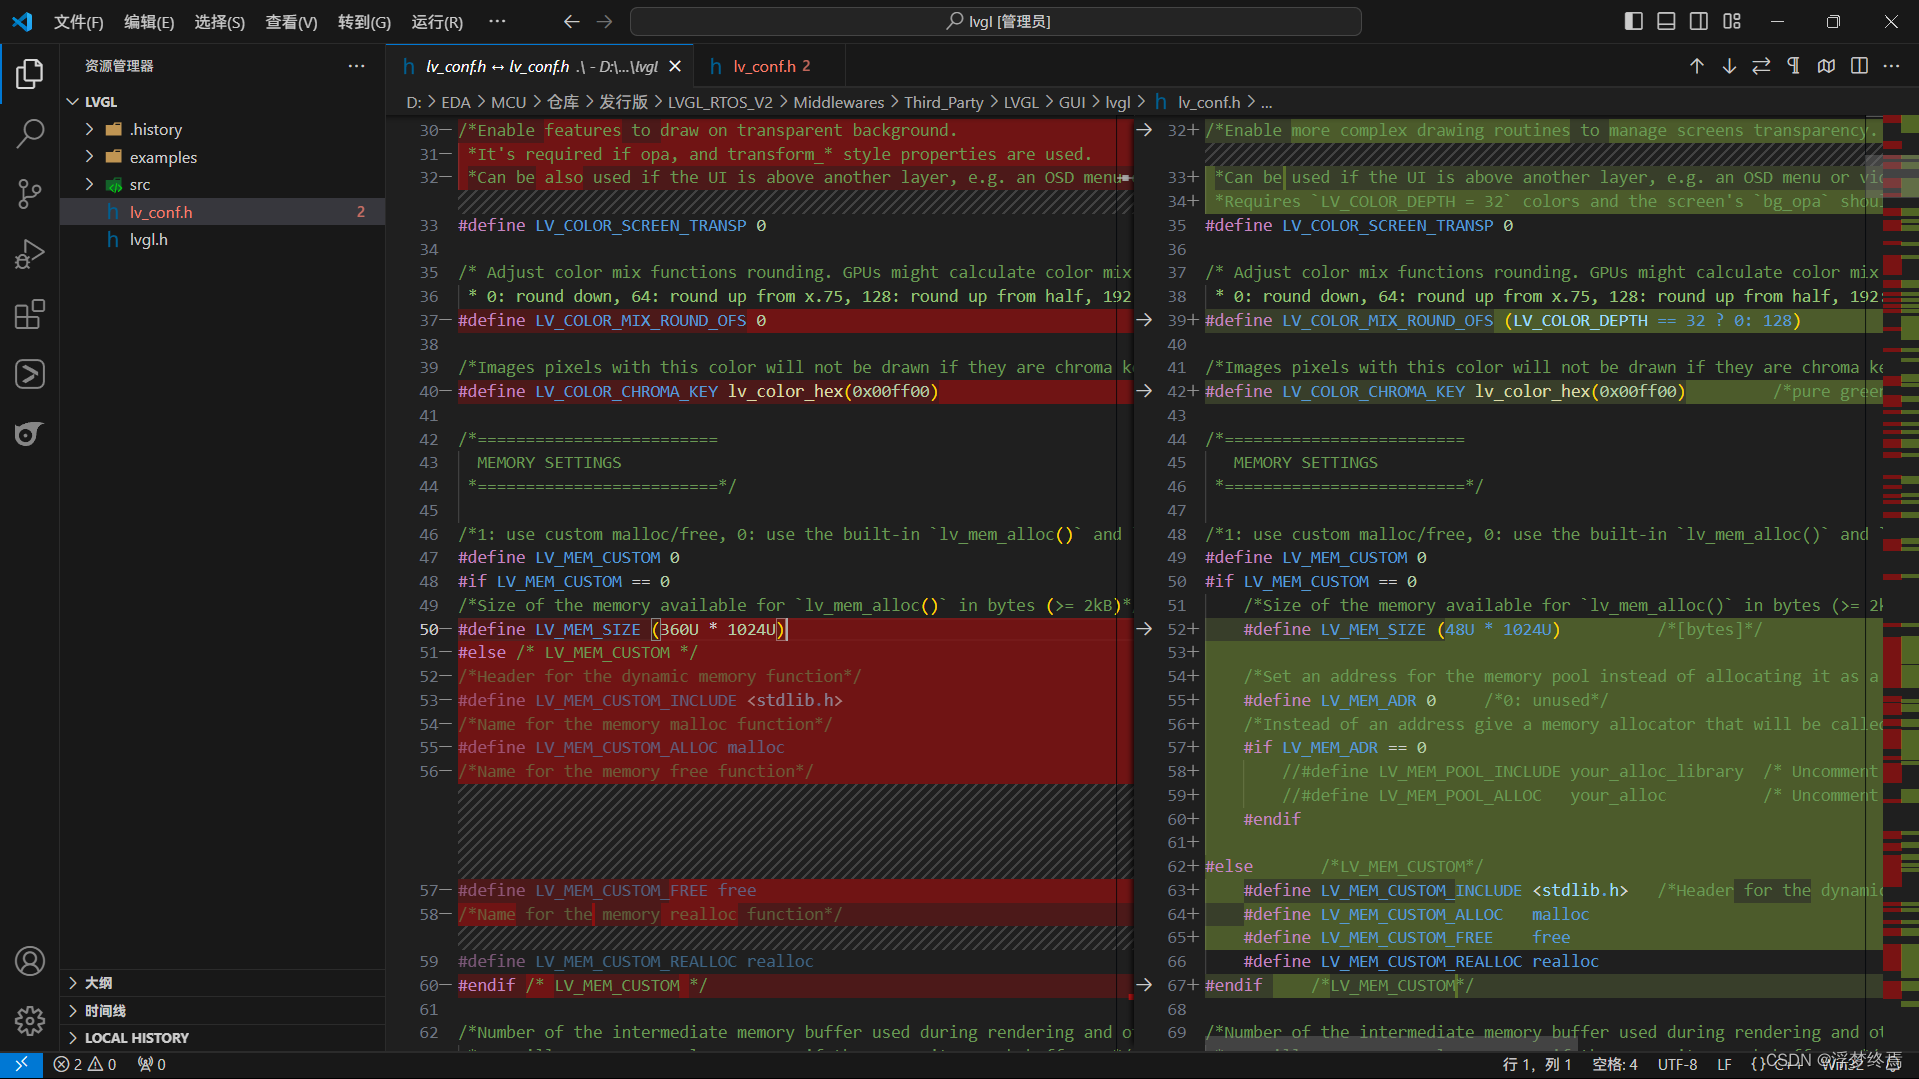Toggle the Primary Side Bar

point(1632,20)
